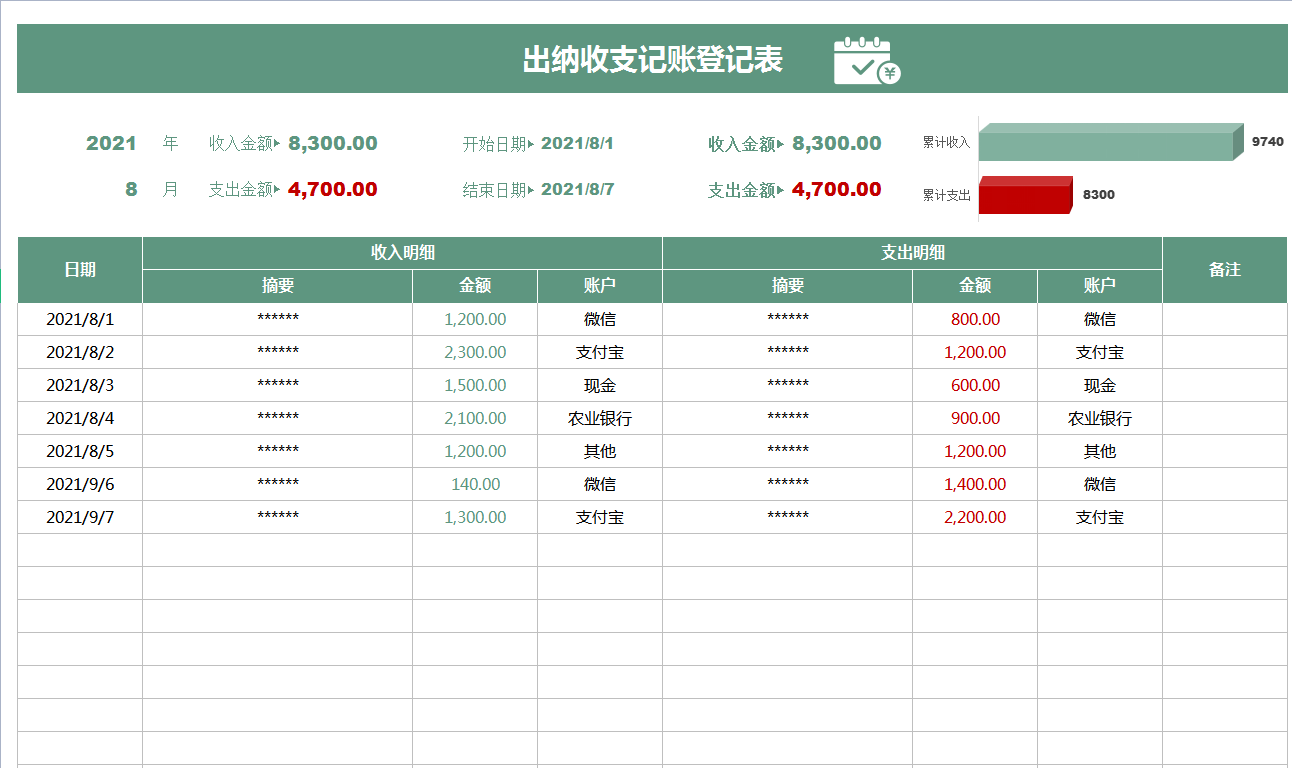Viewport: 1292px width, 768px height.
Task: Select expense 摘要 cell in 2021/9/7 row
Action: tap(788, 517)
